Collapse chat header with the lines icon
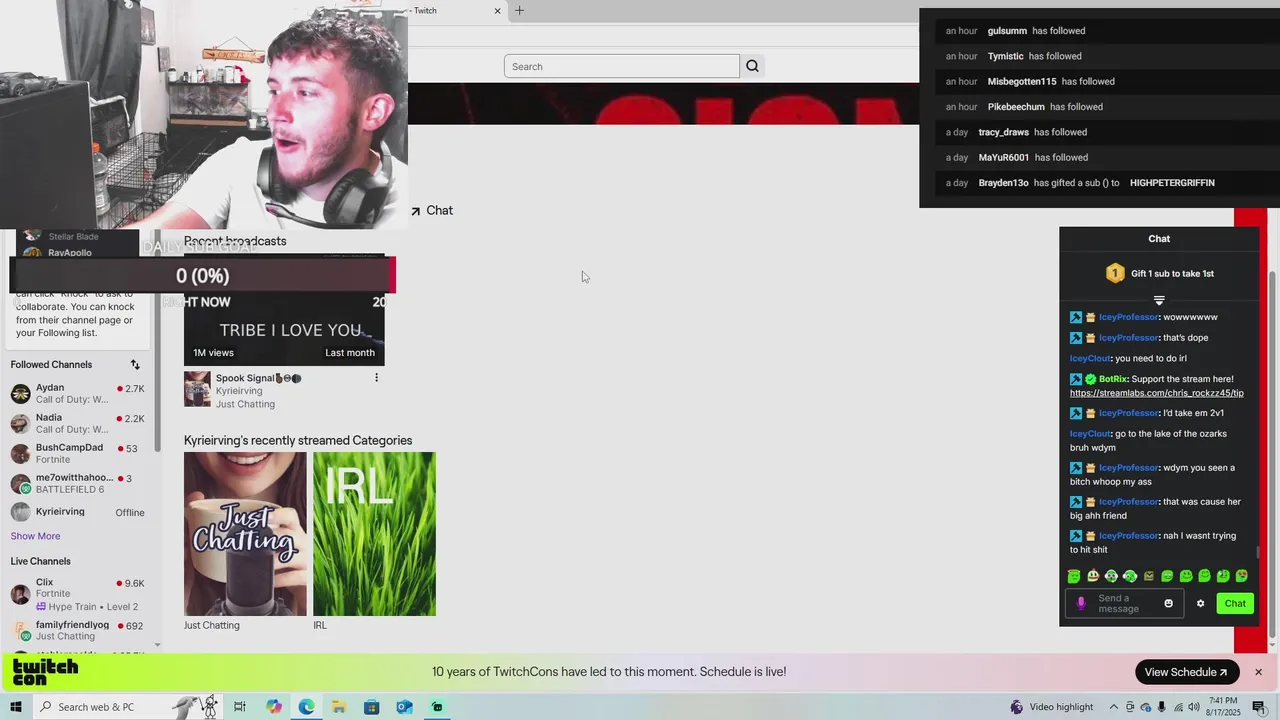The image size is (1280, 720). (x=1159, y=300)
